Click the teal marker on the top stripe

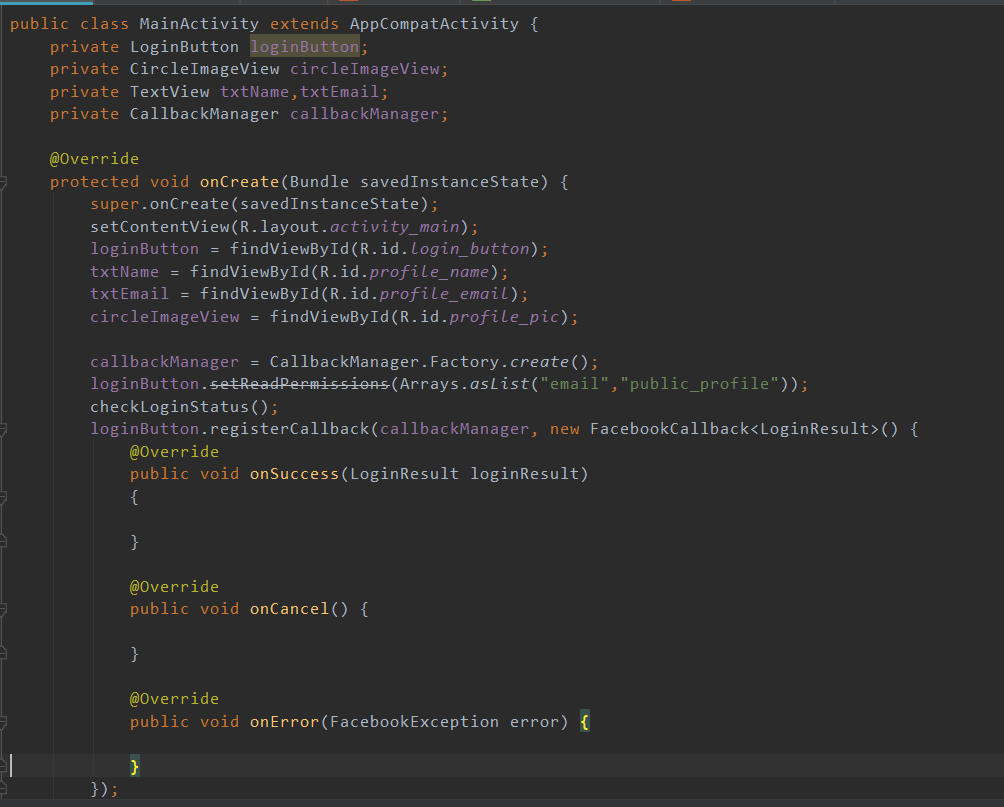[45, 4]
